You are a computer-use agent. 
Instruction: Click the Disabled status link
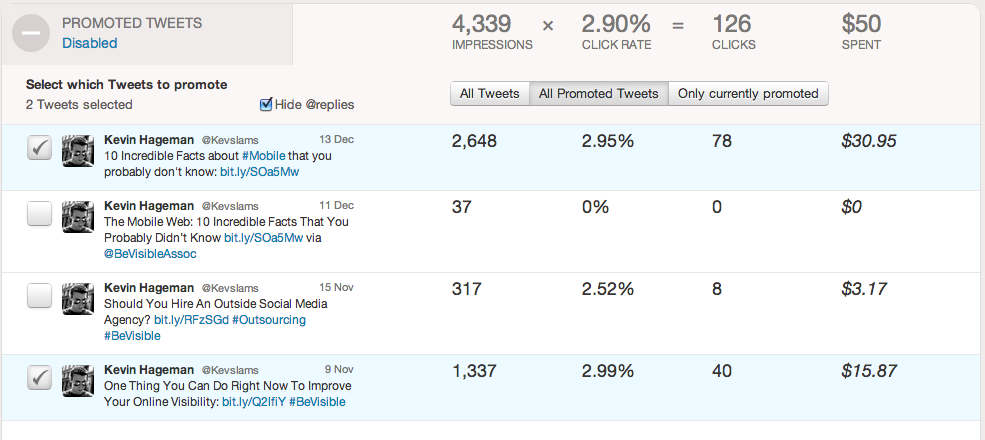pyautogui.click(x=89, y=43)
